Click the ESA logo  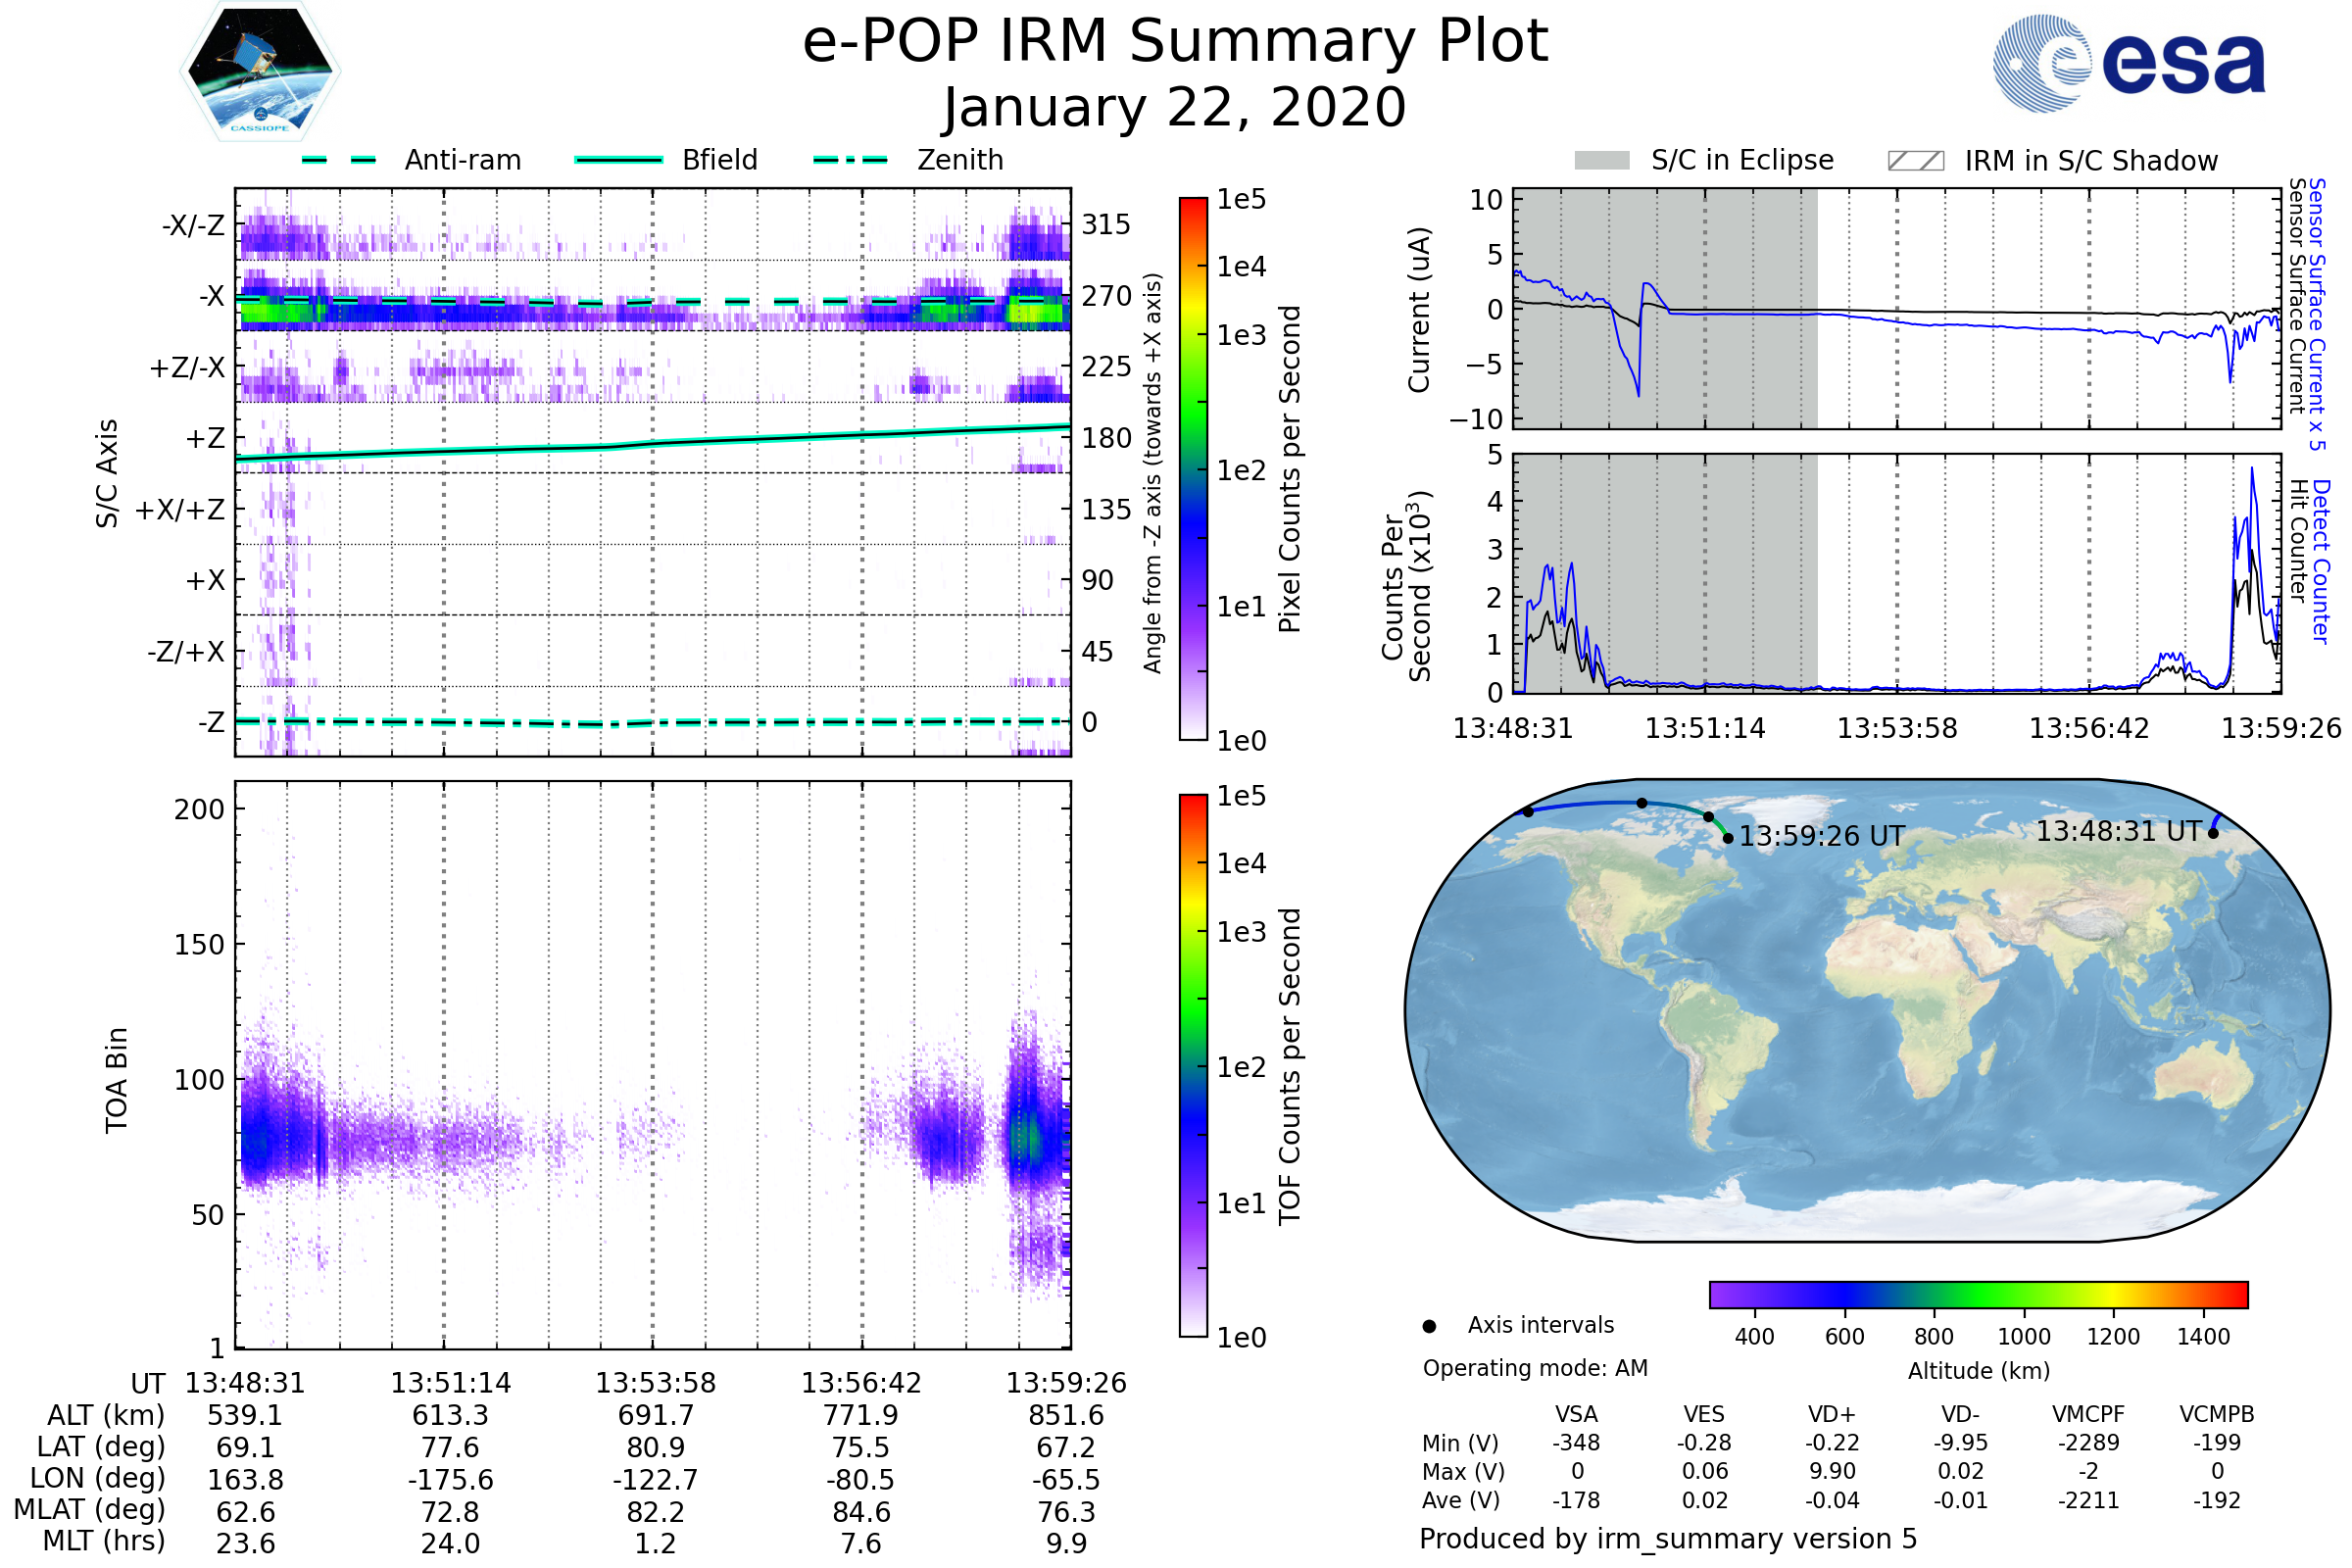pyautogui.click(x=2128, y=63)
